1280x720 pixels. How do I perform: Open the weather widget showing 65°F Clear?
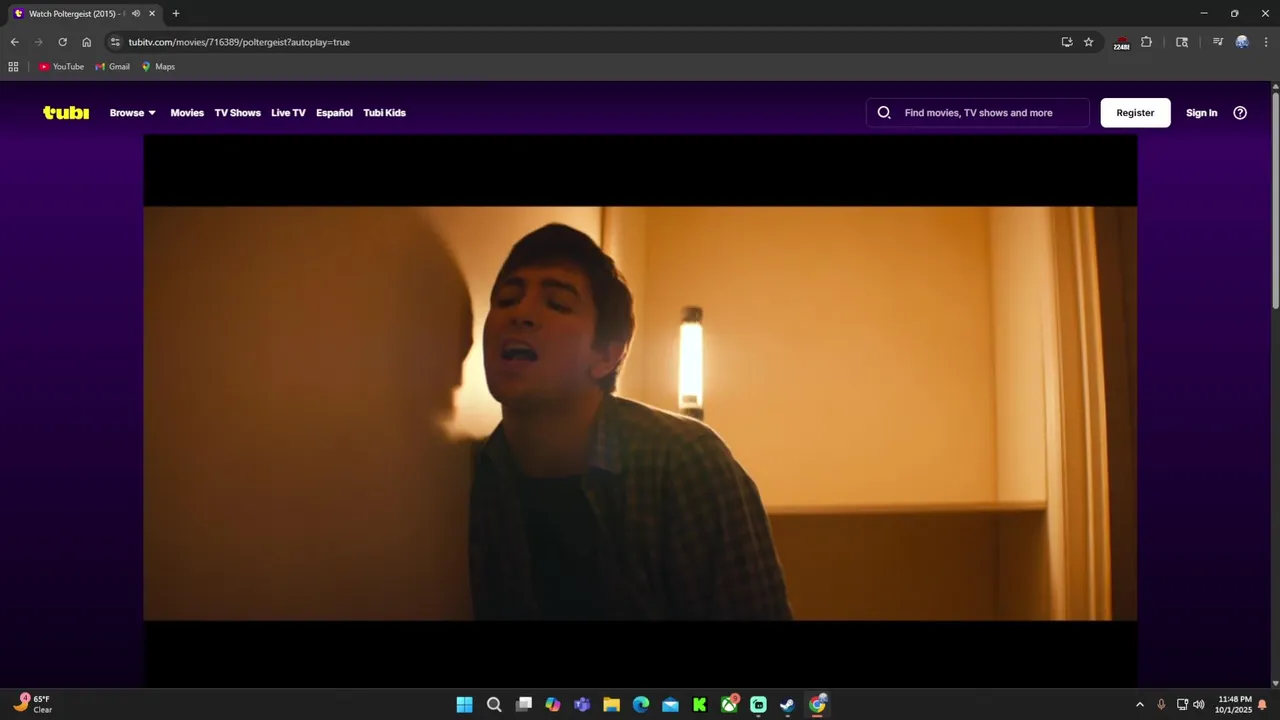34,705
